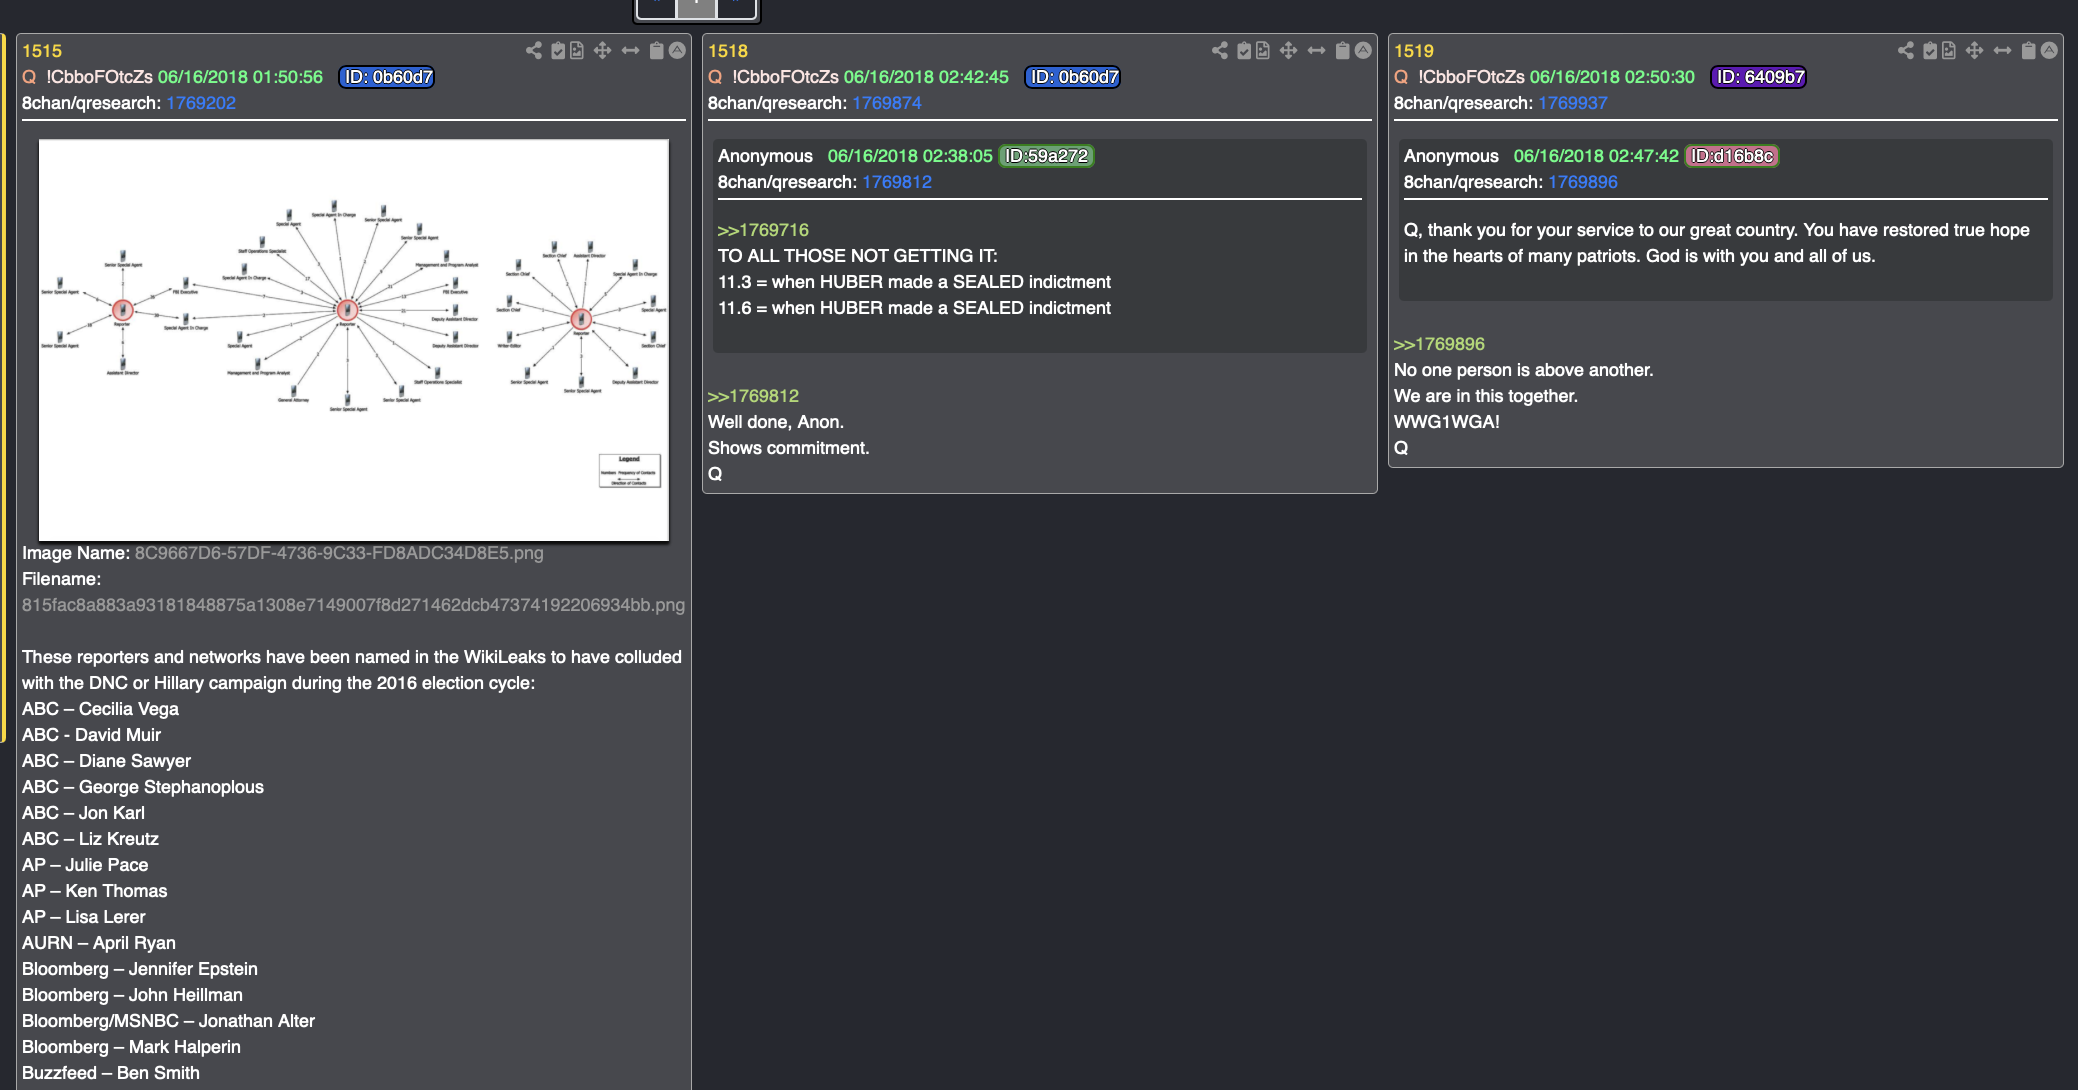Viewport: 2078px width, 1090px height.
Task: Click green ID:59a272 badge
Action: pos(1046,156)
